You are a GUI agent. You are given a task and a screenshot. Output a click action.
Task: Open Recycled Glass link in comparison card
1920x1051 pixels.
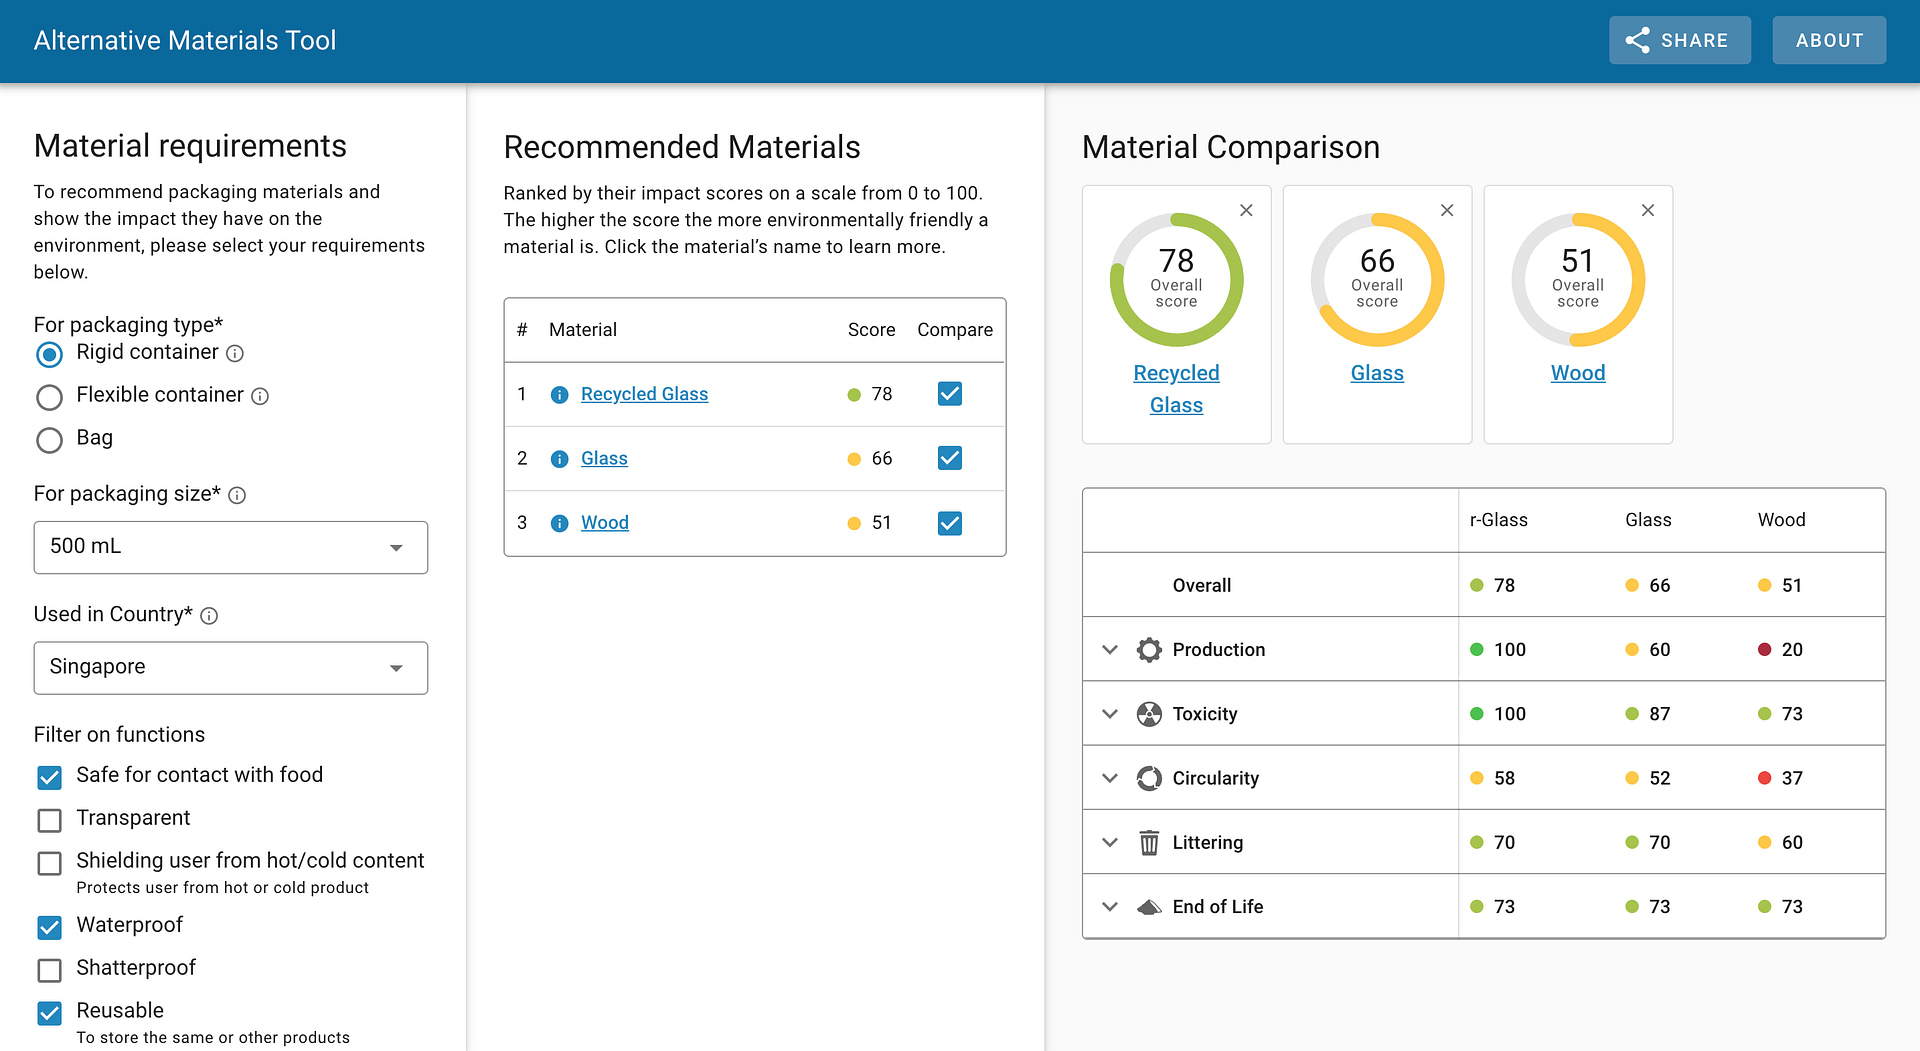click(x=1176, y=389)
